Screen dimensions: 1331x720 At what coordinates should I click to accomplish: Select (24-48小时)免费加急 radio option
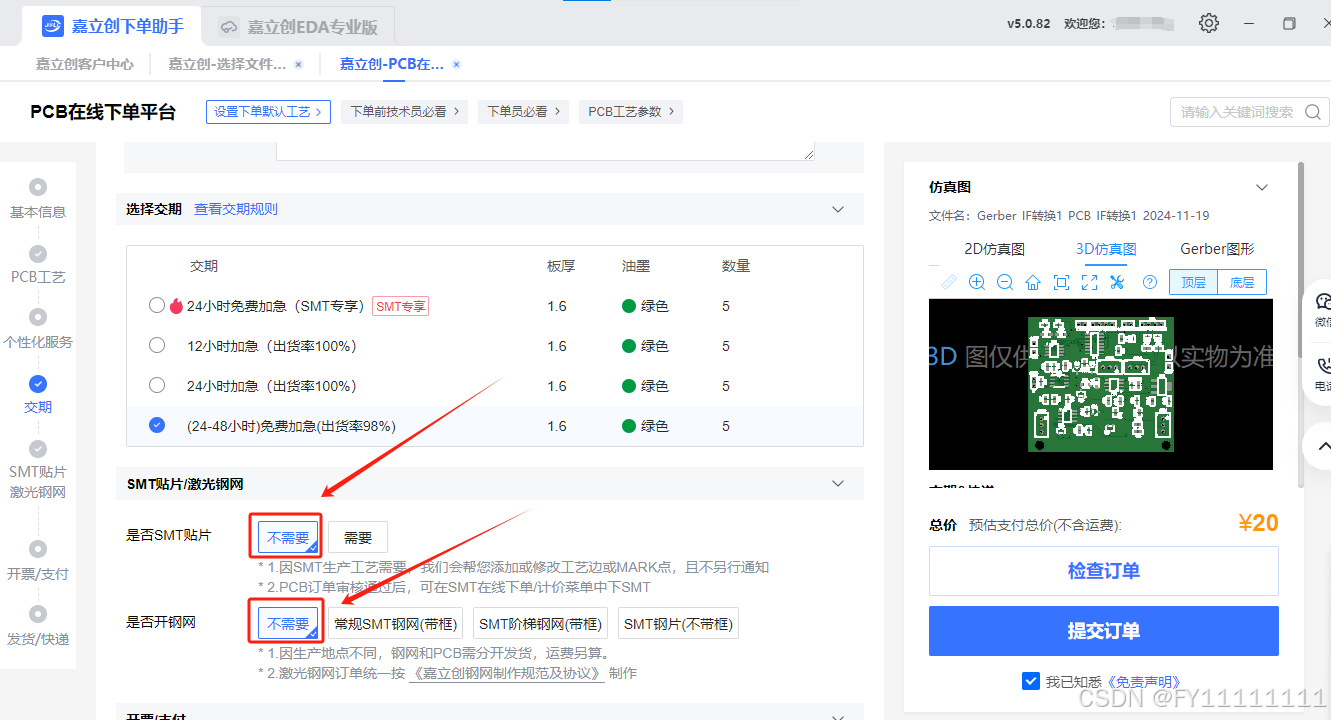click(156, 425)
